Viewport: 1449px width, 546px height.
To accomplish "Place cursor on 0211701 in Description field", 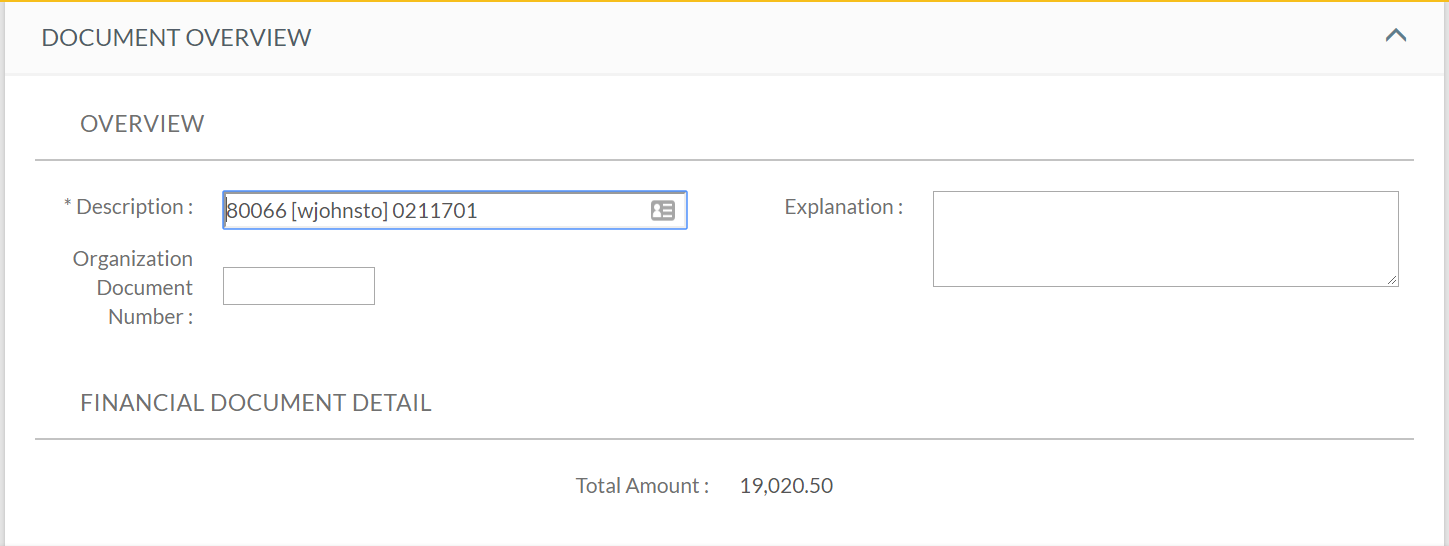I will [435, 211].
